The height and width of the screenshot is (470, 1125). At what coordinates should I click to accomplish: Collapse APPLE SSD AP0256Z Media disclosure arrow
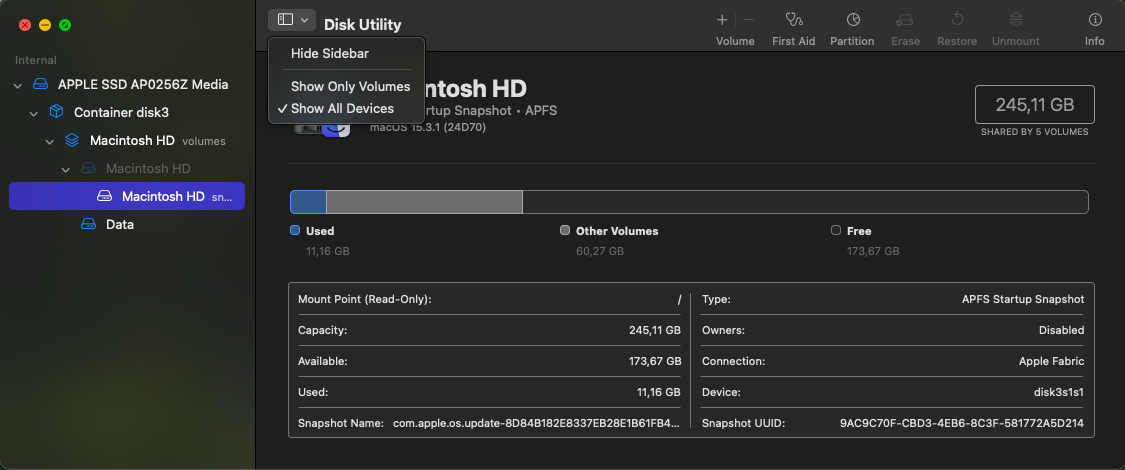[x=18, y=85]
